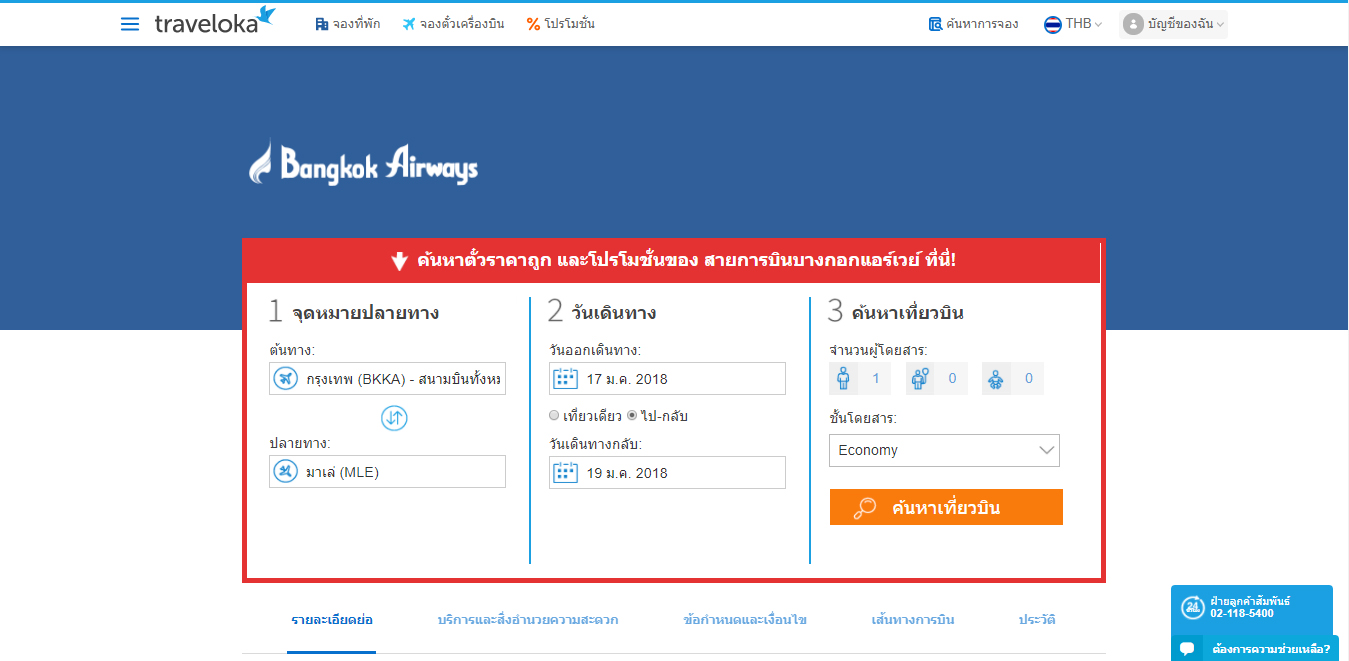The height and width of the screenshot is (661, 1349).
Task: Open the THB currency dropdown
Action: tap(1073, 24)
